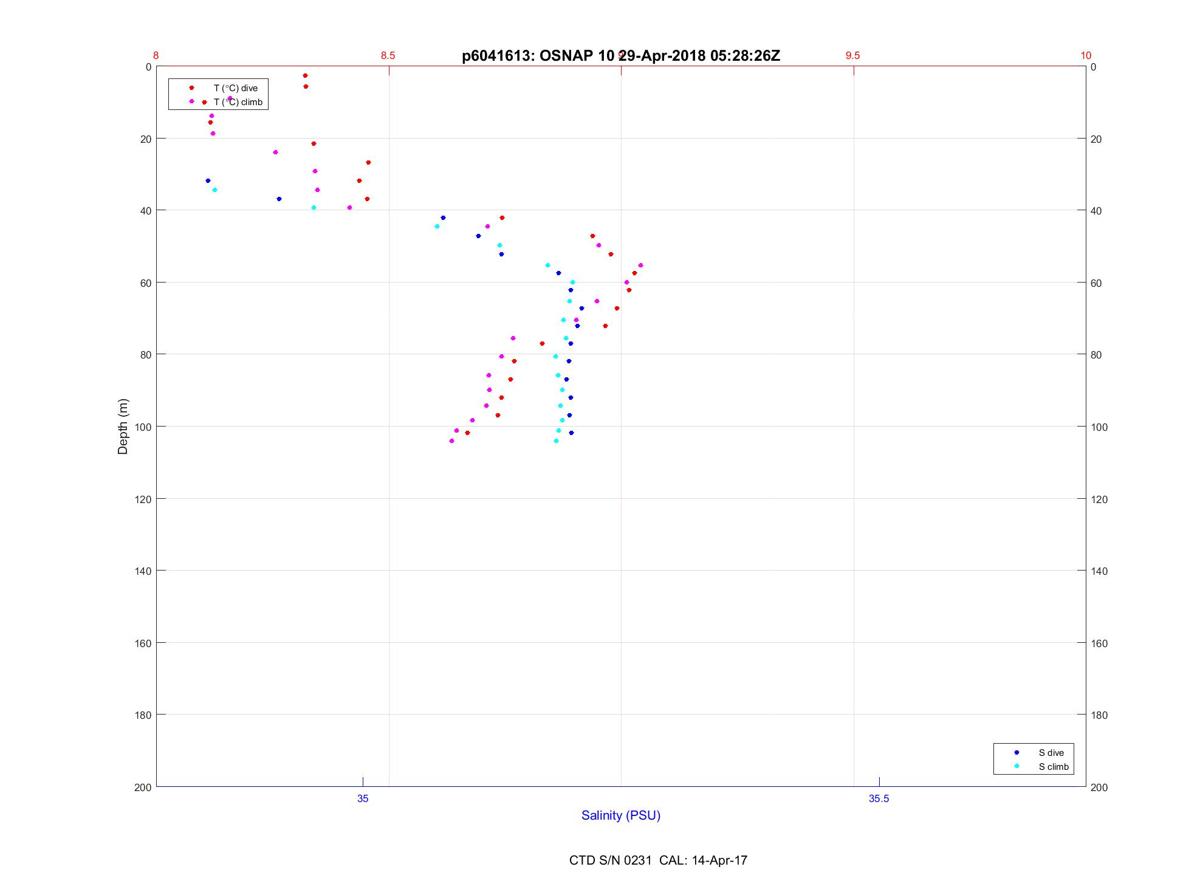
Task: Select the 'S climb' legend entry
Action: point(1054,766)
